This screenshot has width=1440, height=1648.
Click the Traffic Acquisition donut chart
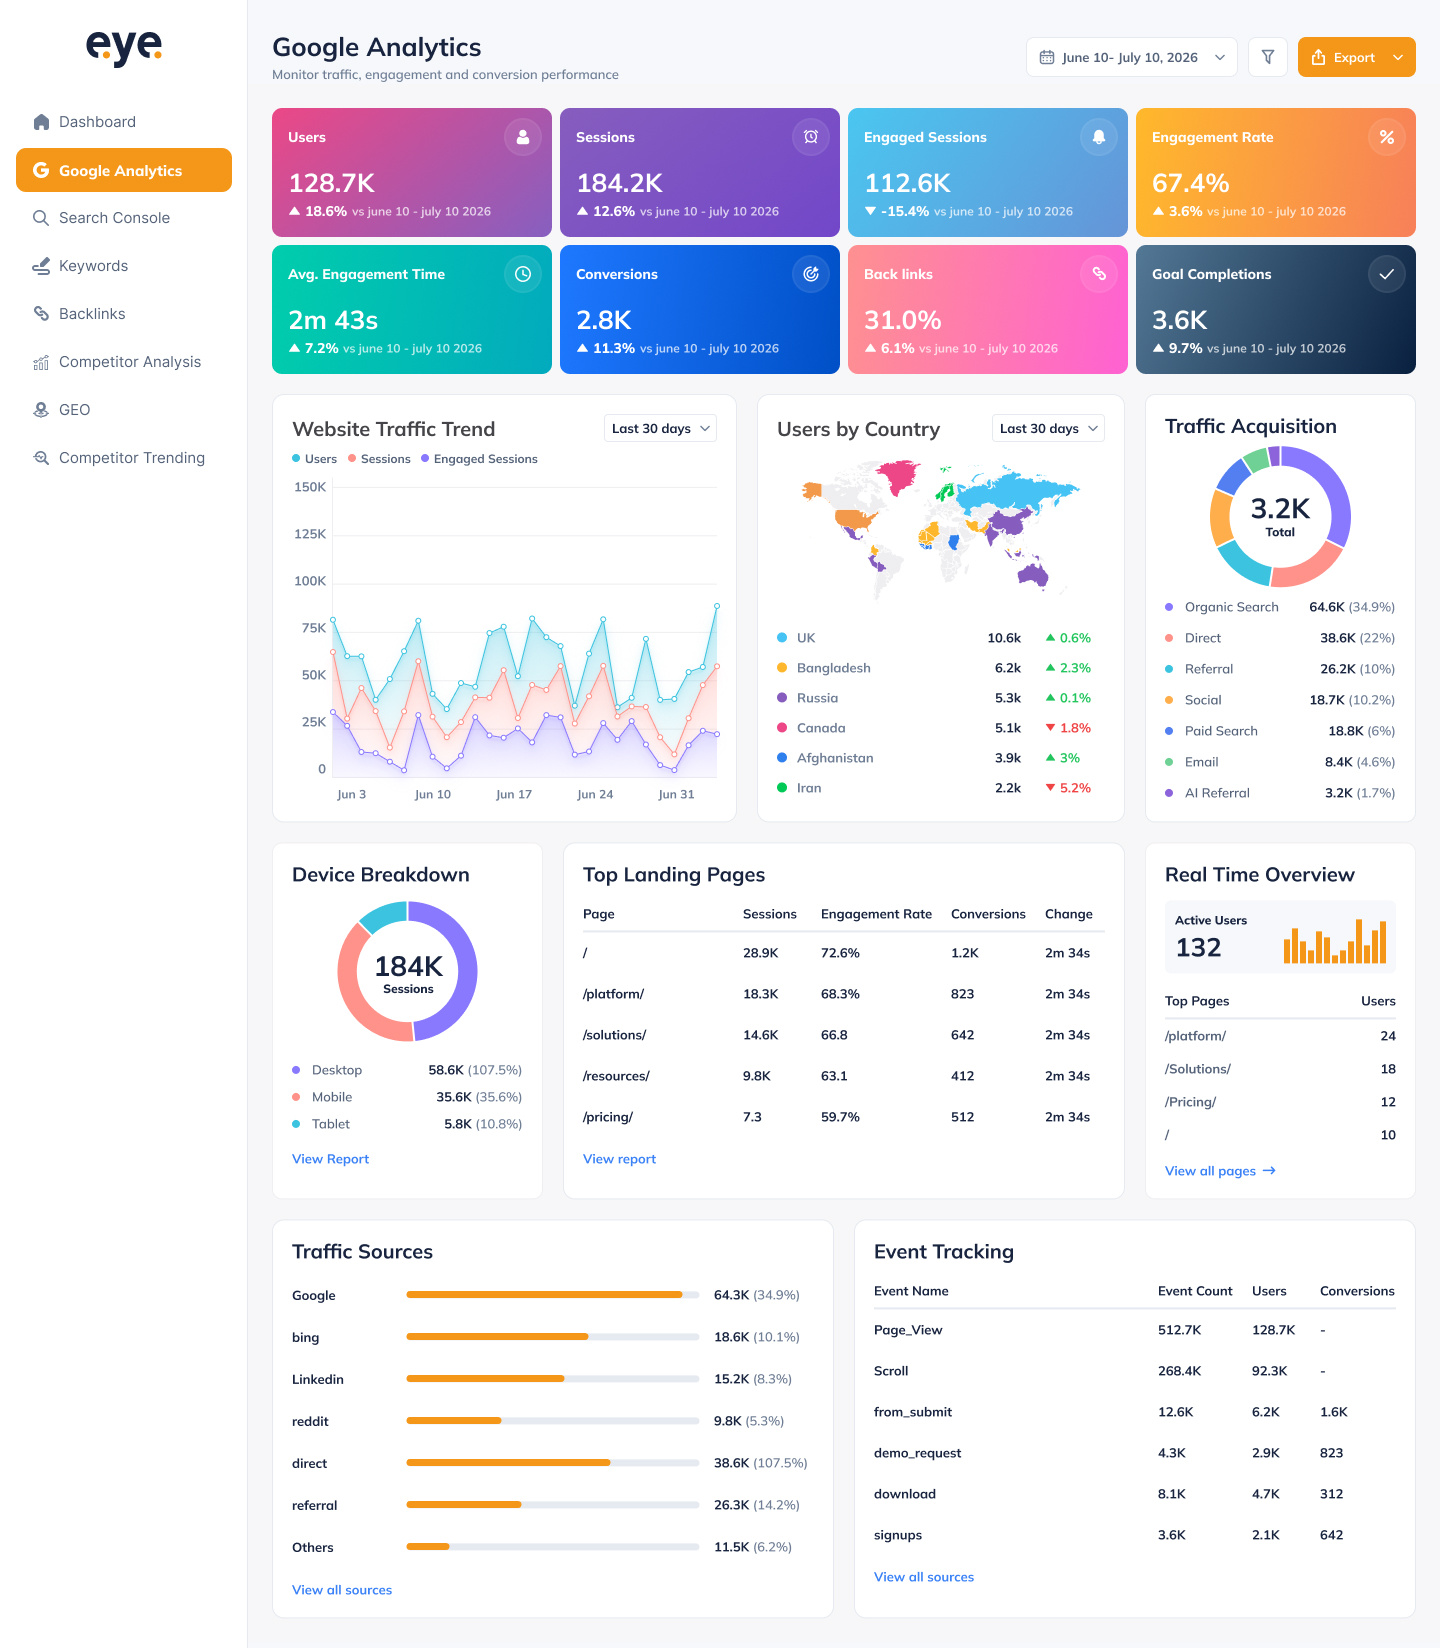click(x=1280, y=516)
